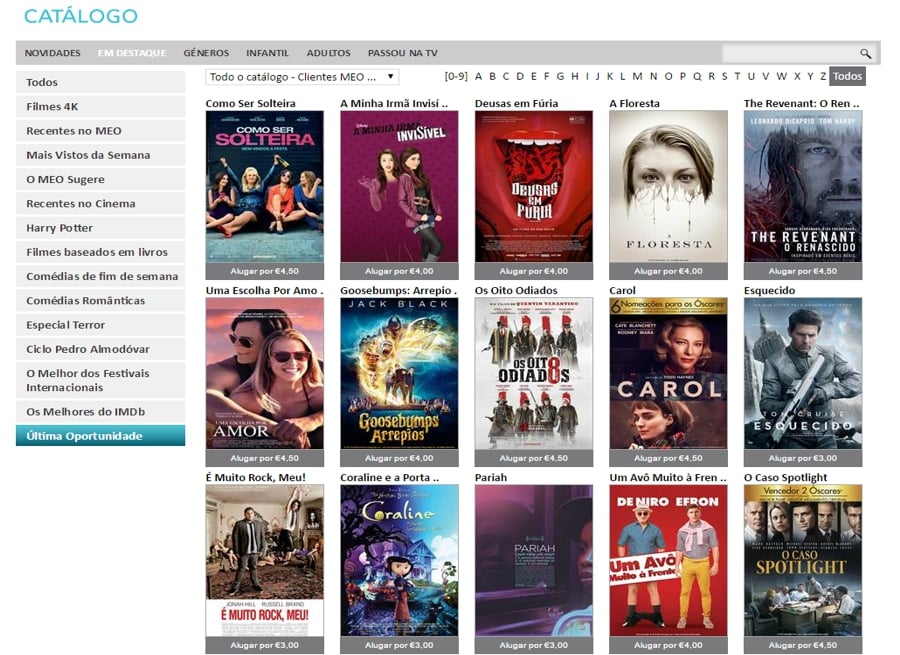Screen dimensions: 900x655
Task: Open O Melhor dos Festivais Internacionais
Action: tap(100, 380)
